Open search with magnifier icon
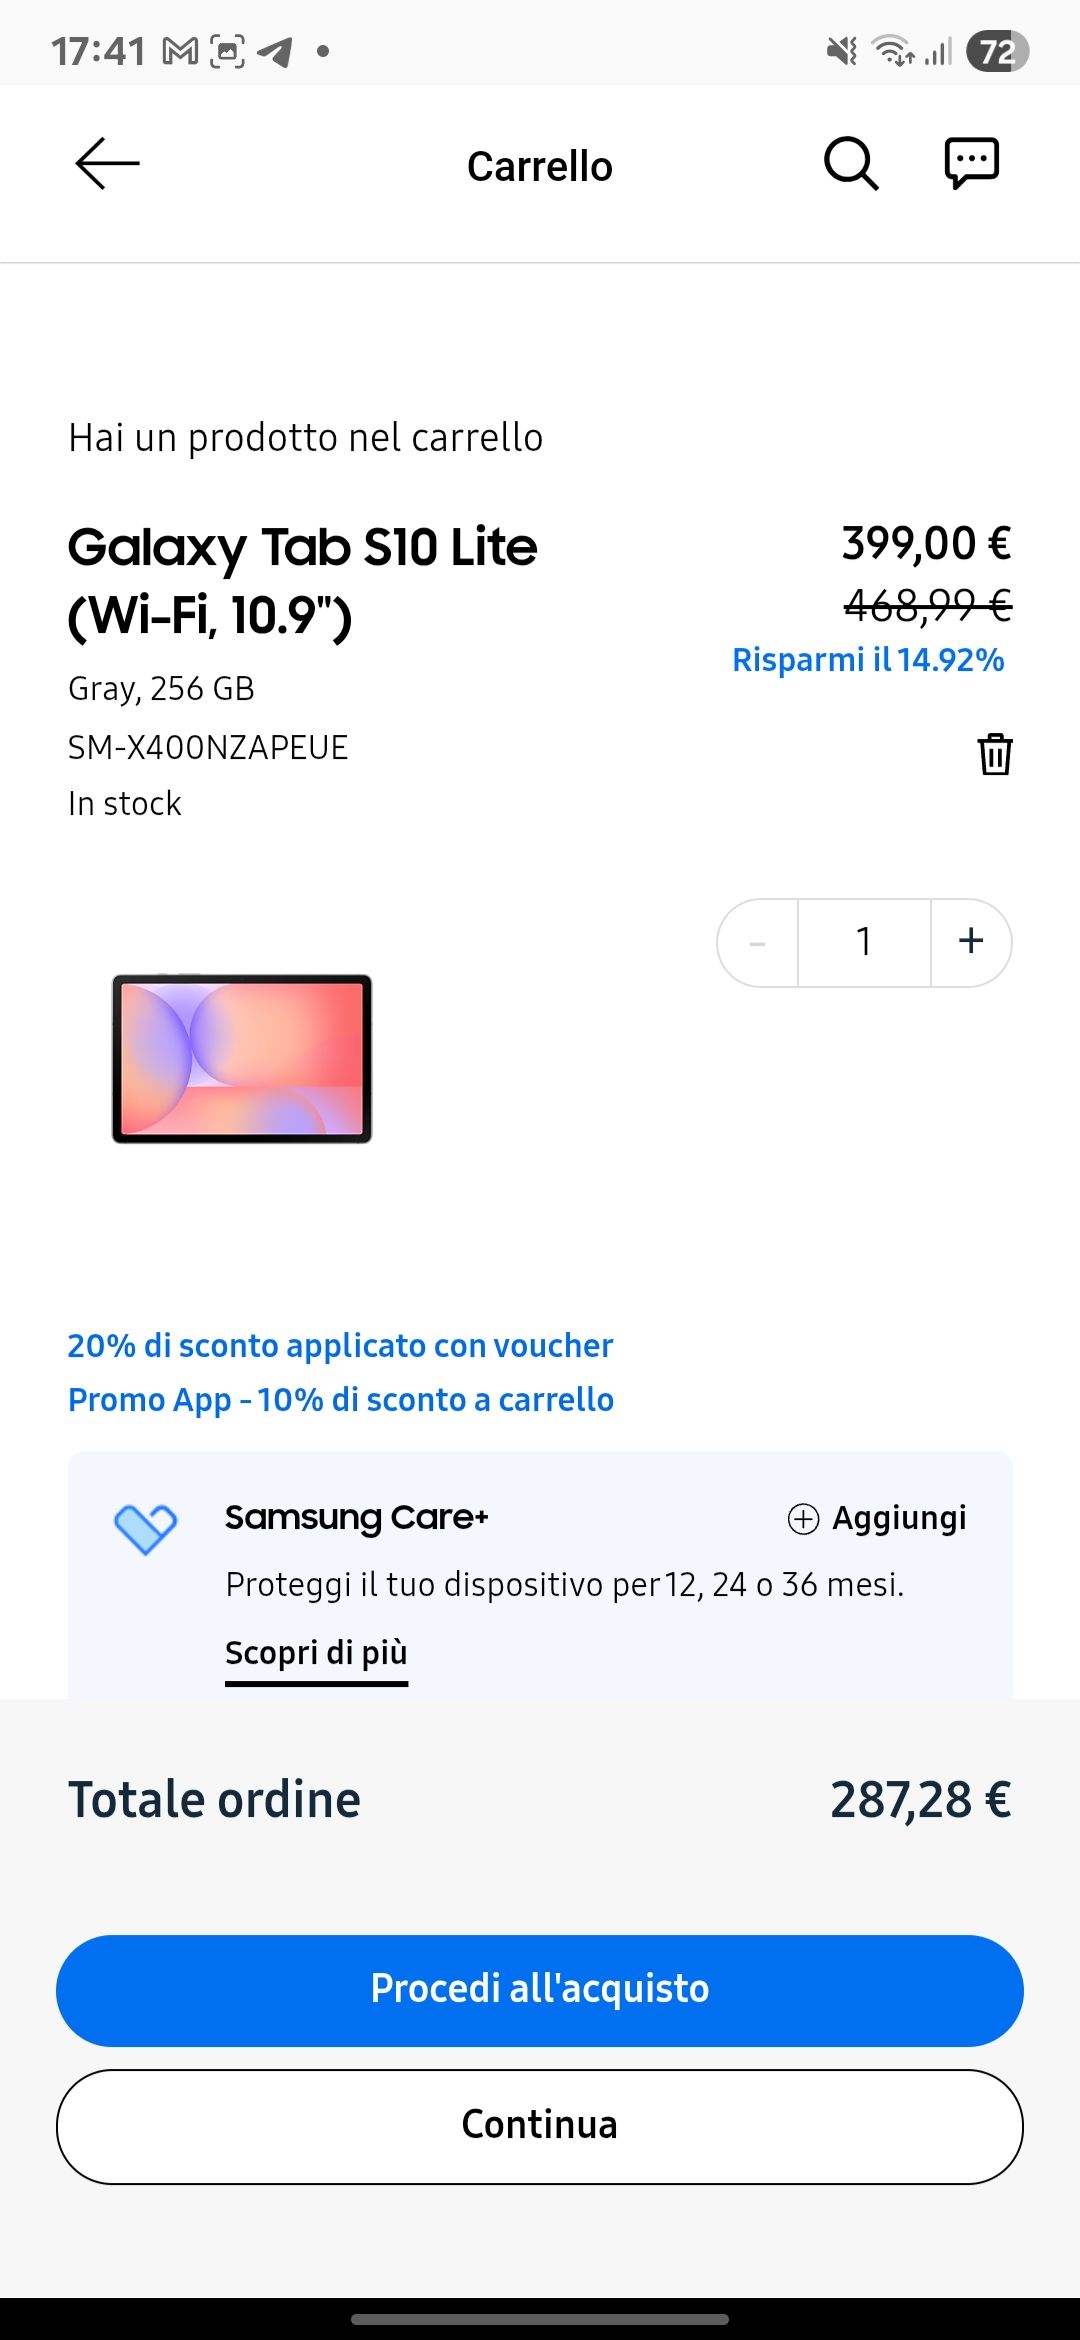The width and height of the screenshot is (1080, 2340). click(x=851, y=163)
